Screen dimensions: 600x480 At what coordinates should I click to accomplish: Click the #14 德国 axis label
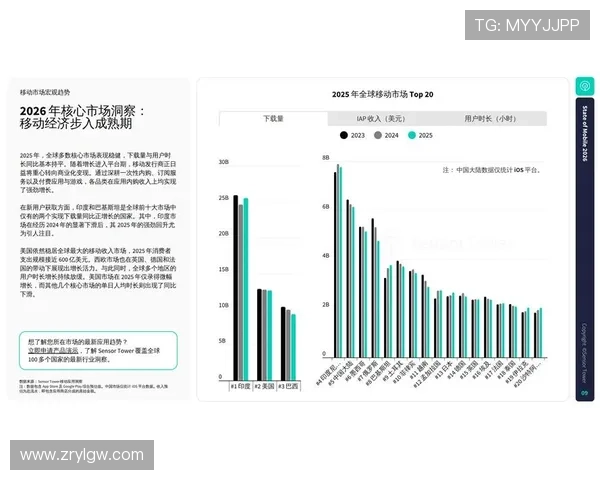pos(457,370)
